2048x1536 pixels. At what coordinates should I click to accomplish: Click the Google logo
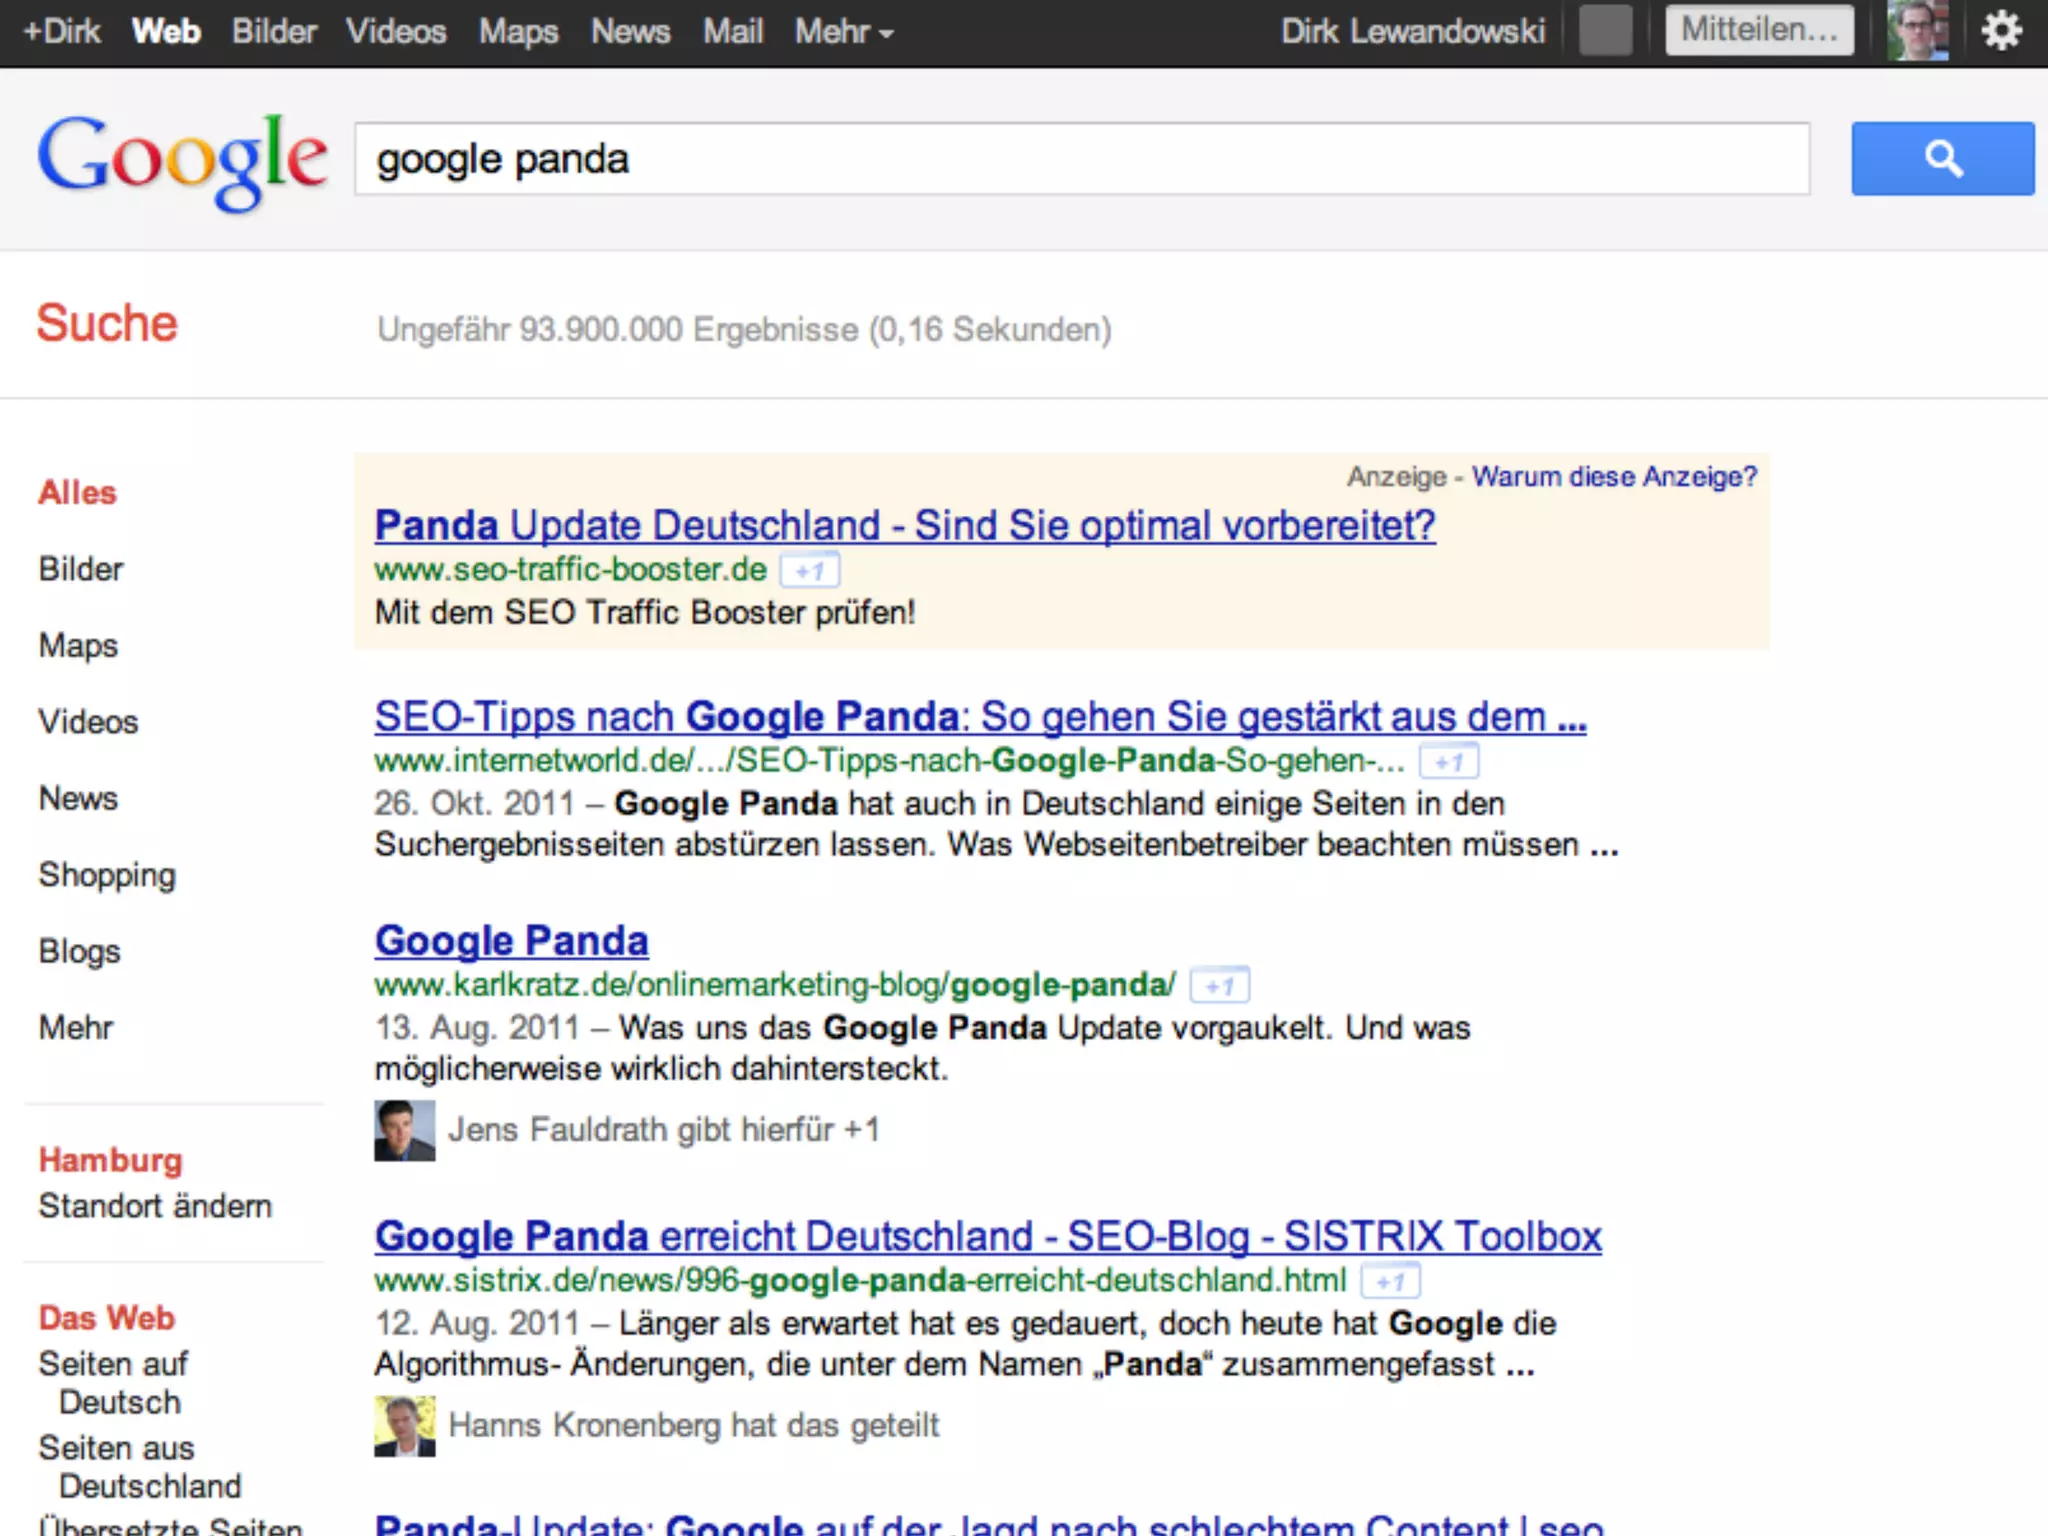(182, 160)
